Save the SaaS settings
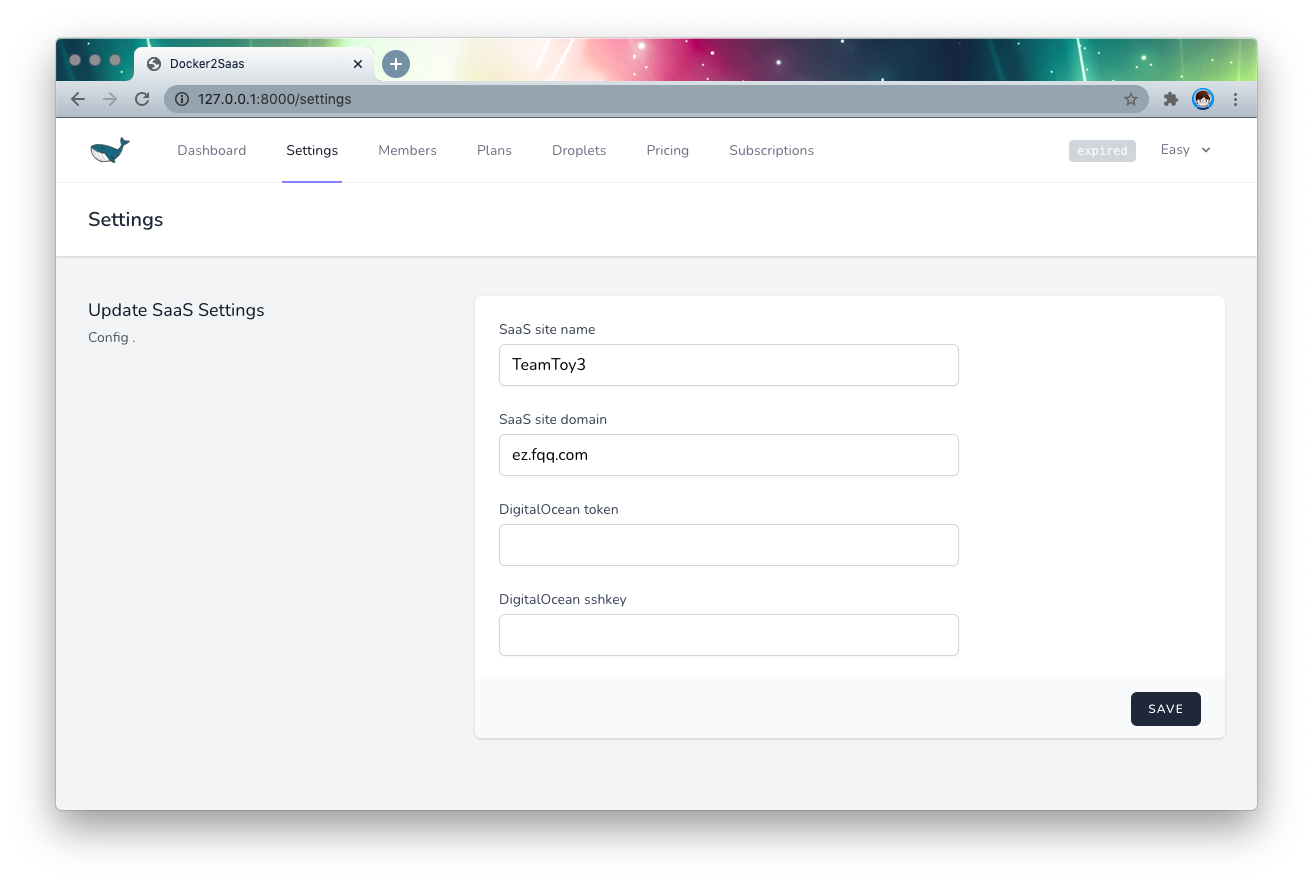Viewport: 1313px width, 884px height. tap(1166, 708)
